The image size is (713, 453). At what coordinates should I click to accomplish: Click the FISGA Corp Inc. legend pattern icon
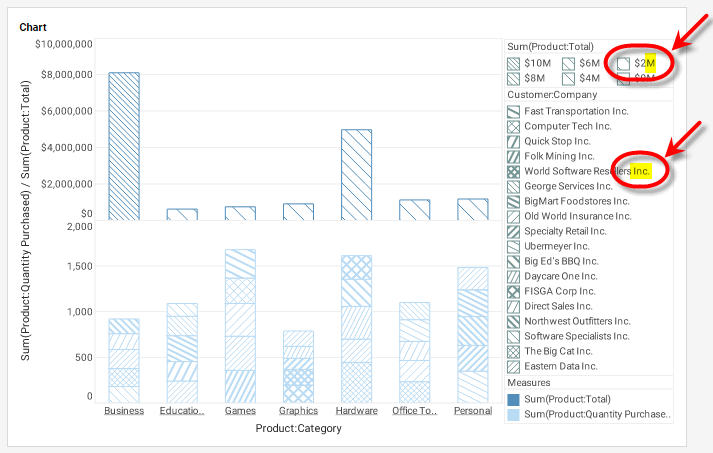[513, 292]
